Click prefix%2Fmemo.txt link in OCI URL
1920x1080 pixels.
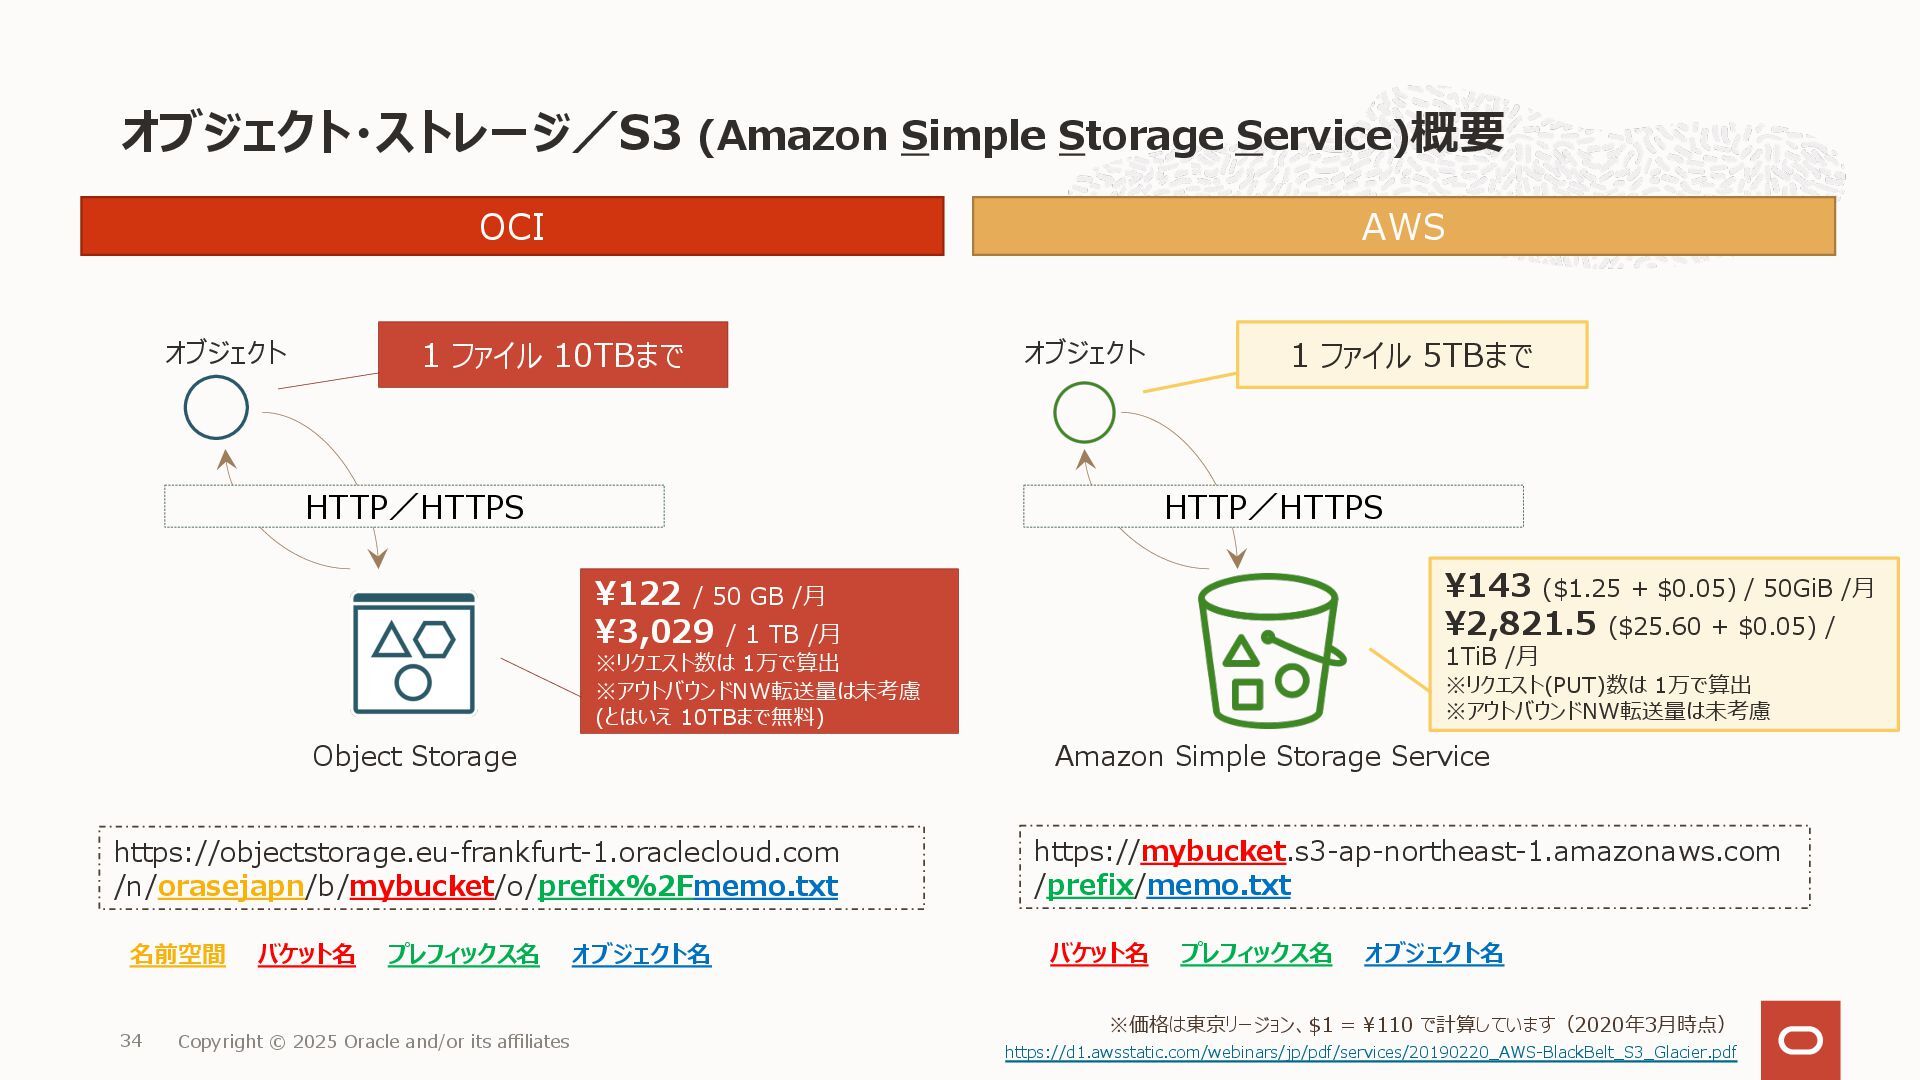[x=688, y=886]
